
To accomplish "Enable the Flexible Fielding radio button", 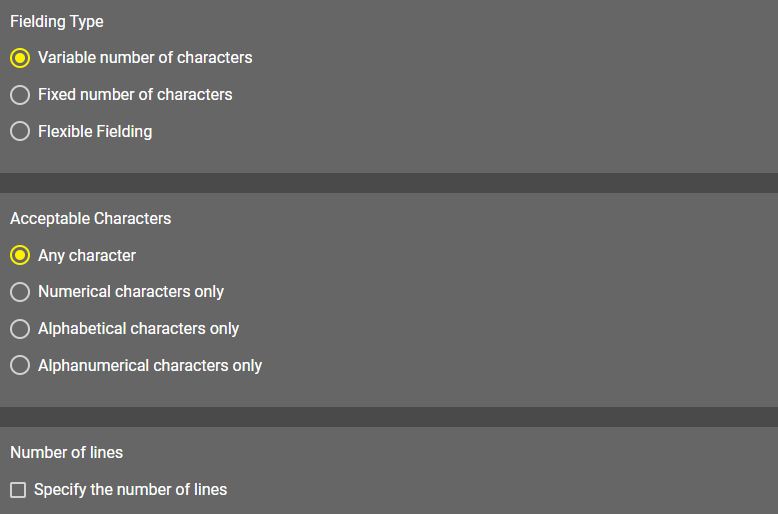I will (x=20, y=131).
